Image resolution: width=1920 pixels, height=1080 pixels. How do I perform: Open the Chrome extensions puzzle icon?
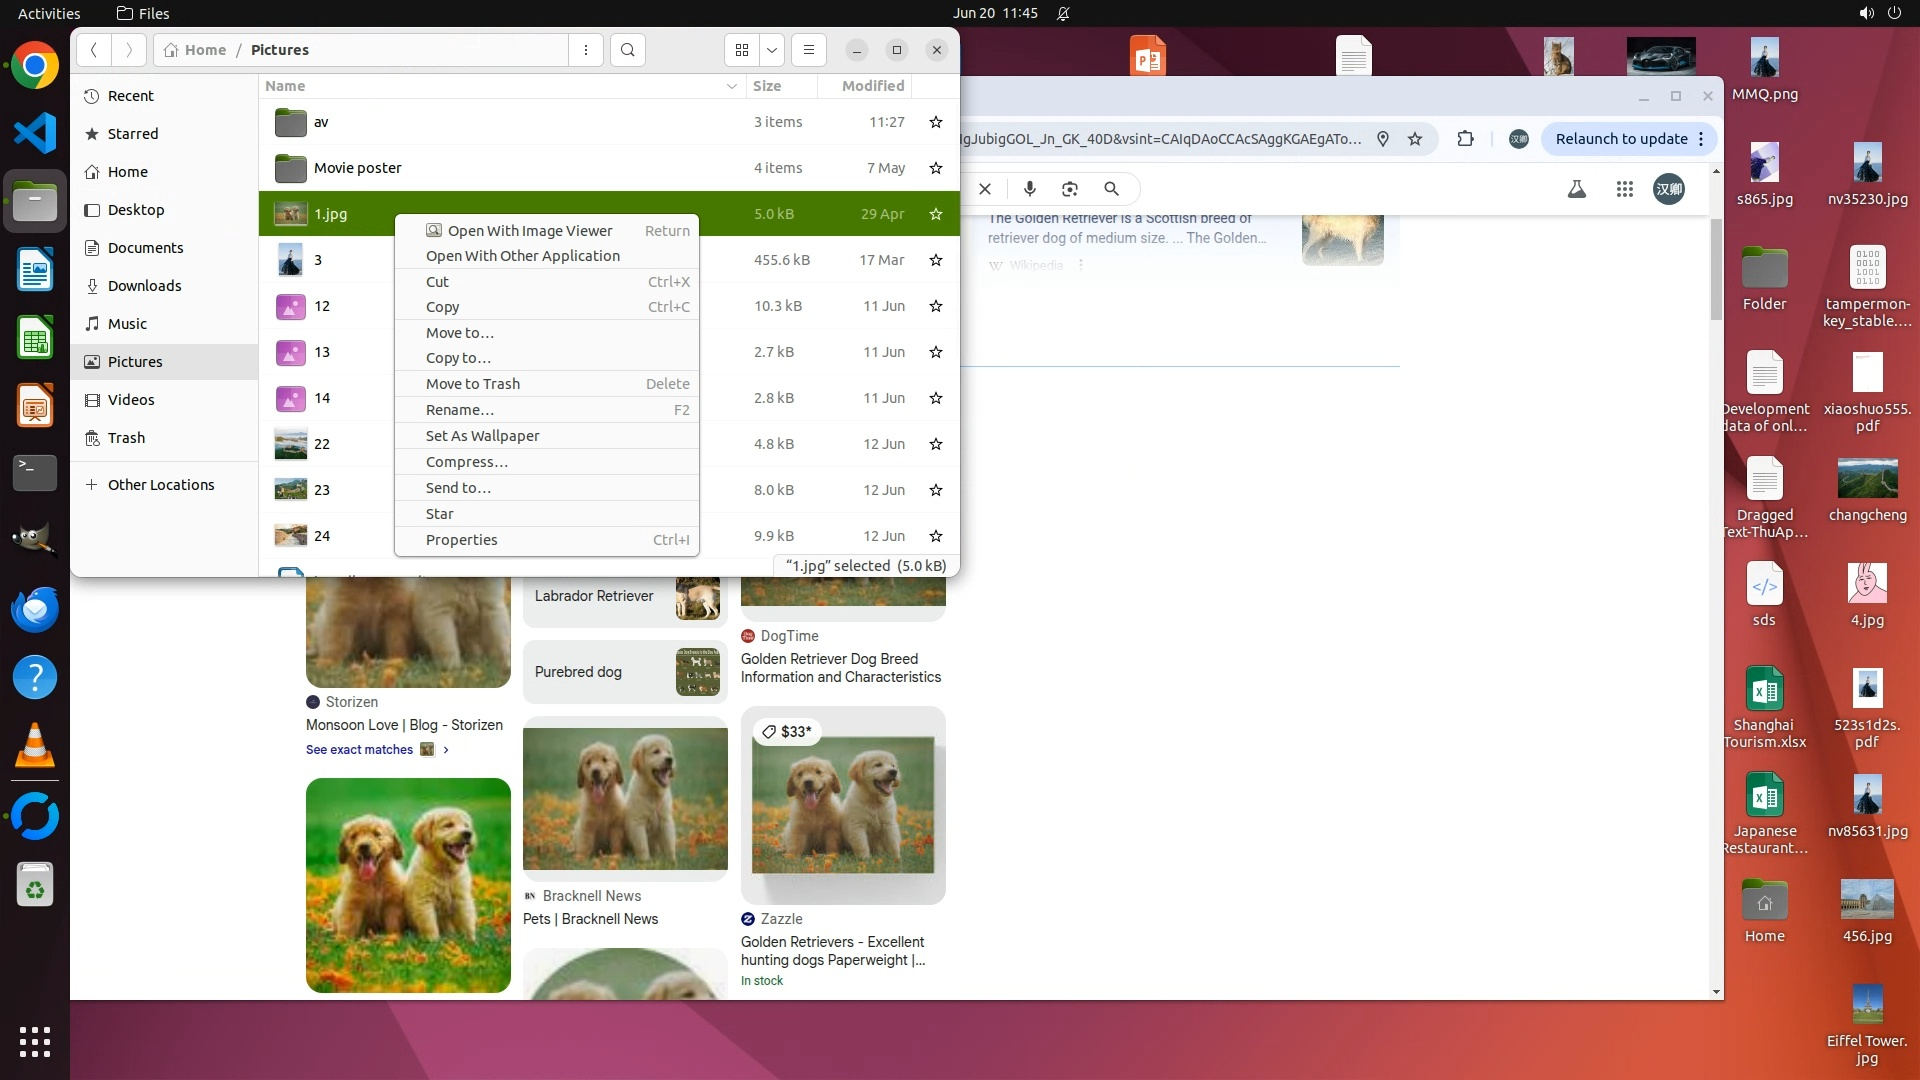tap(1465, 139)
